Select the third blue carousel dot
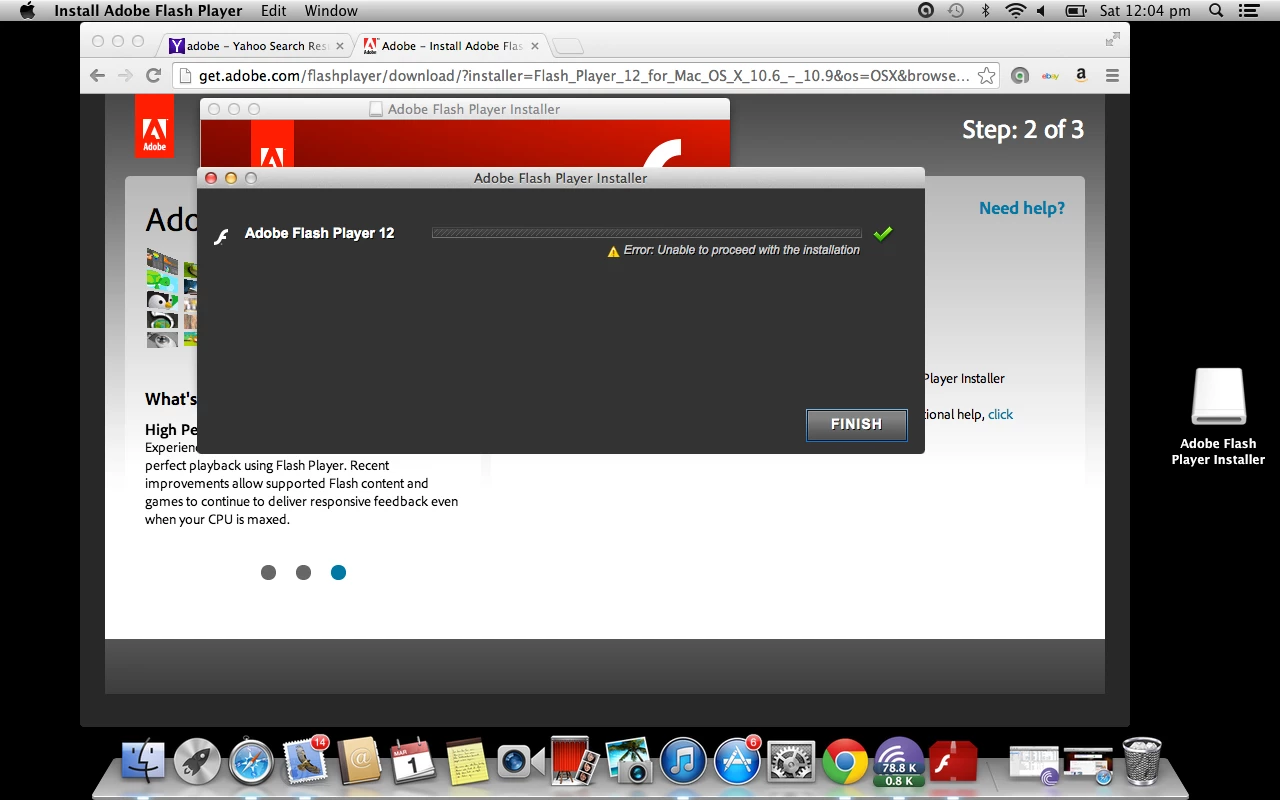The width and height of the screenshot is (1280, 800). tap(338, 572)
